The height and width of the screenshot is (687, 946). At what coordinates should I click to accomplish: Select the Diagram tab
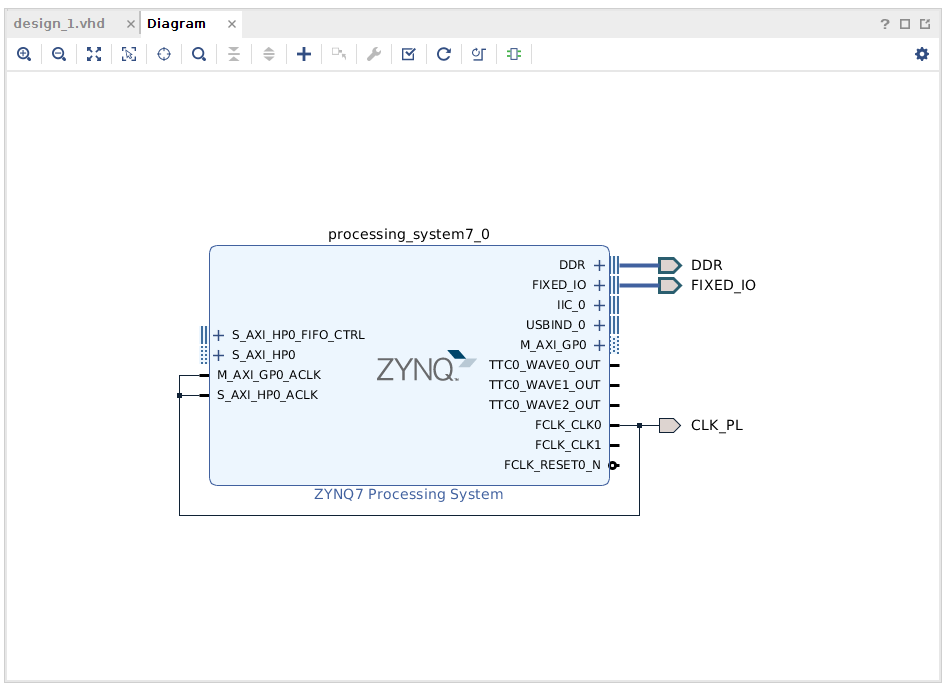178,22
